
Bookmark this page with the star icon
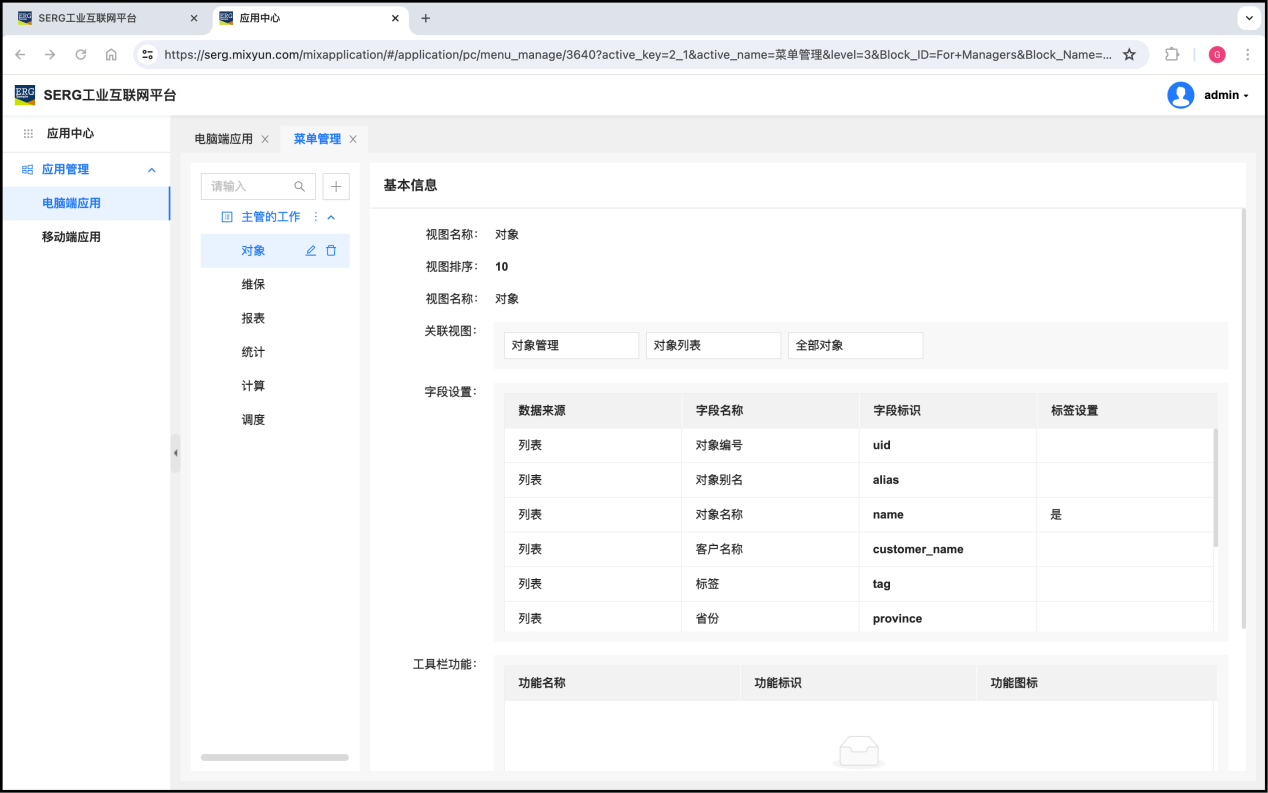(1129, 55)
